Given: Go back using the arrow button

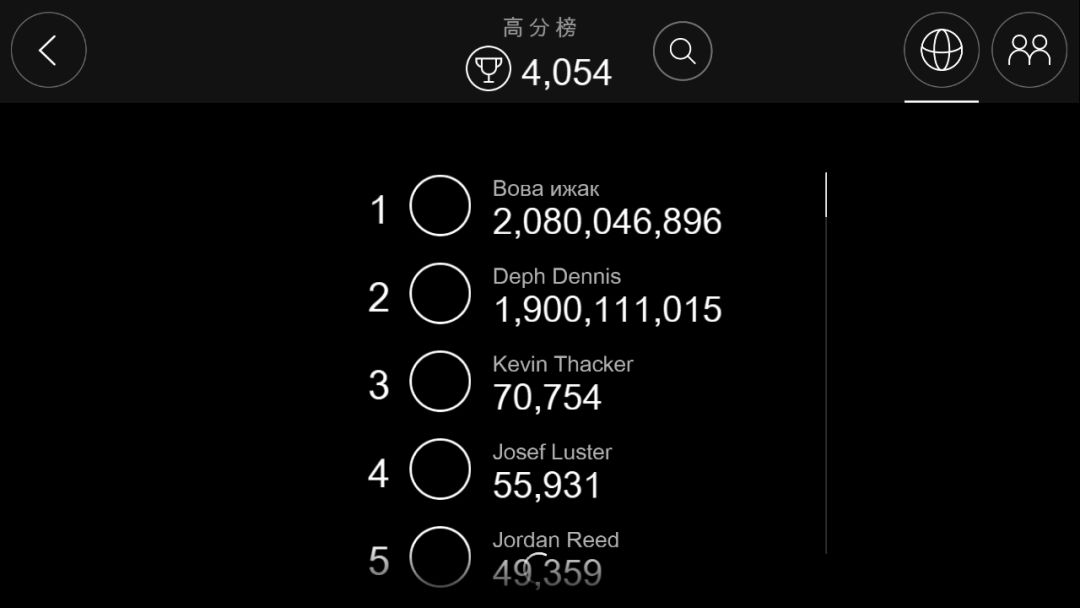Looking at the screenshot, I should pos(48,50).
